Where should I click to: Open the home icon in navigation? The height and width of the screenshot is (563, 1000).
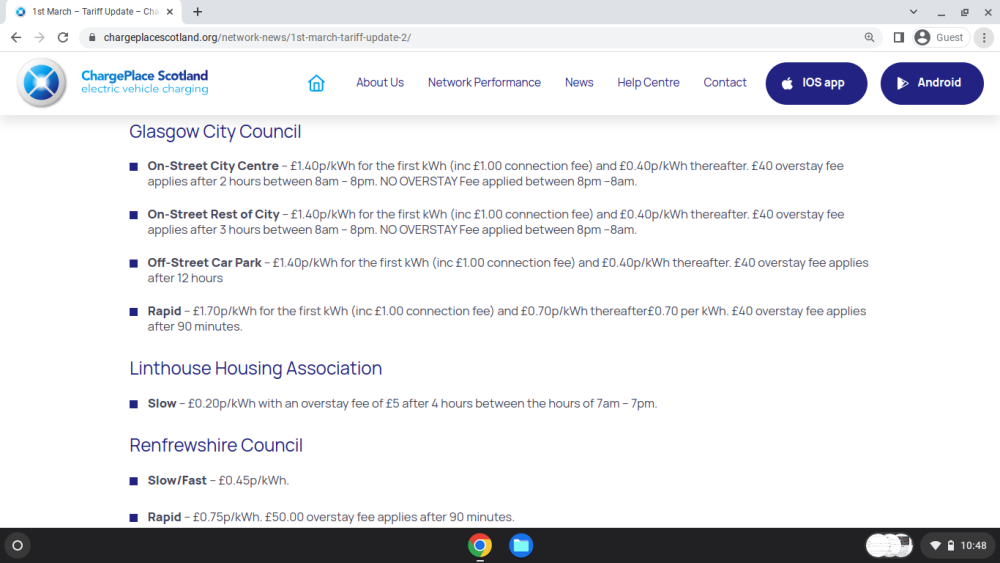tap(316, 83)
